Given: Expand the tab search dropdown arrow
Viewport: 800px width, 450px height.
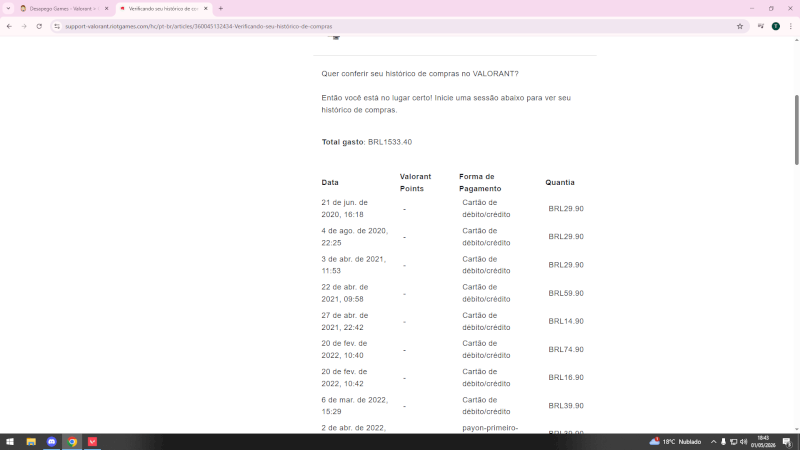Looking at the screenshot, I should click(8, 8).
